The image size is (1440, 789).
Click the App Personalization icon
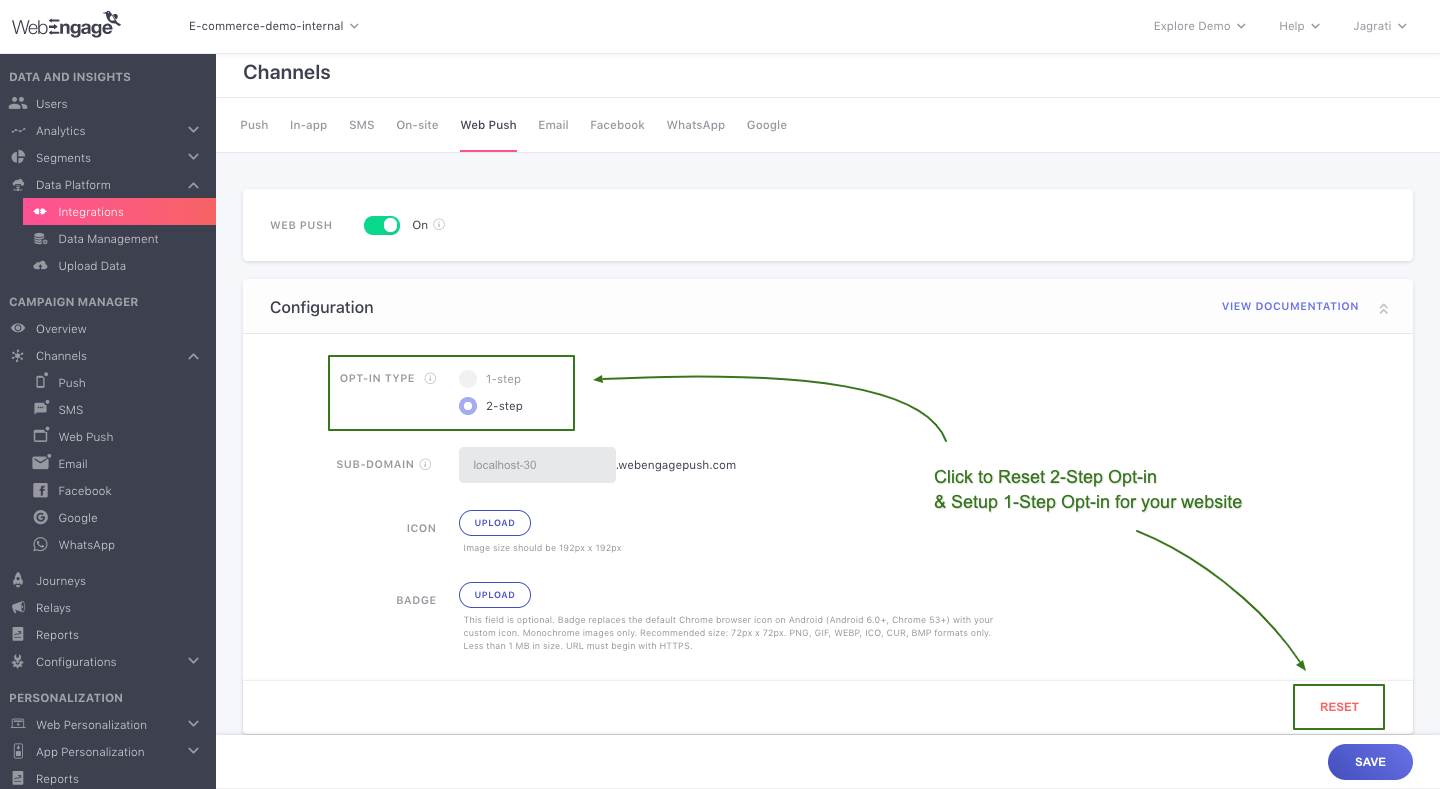click(x=18, y=751)
